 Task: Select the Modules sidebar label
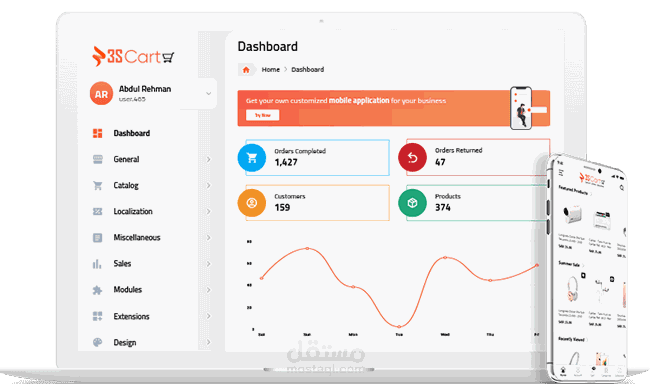(x=127, y=289)
